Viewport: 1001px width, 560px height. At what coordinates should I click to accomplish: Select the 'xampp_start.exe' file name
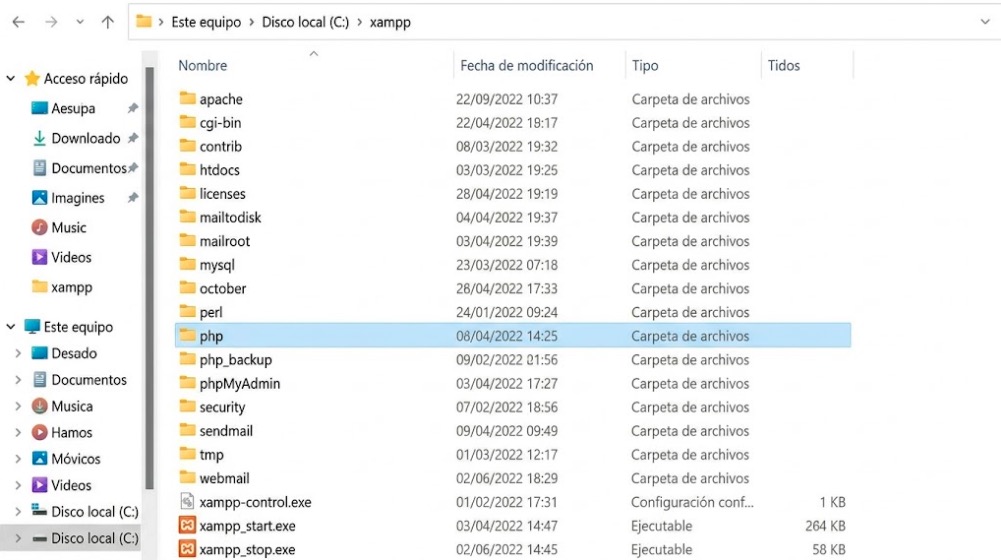[x=248, y=526]
